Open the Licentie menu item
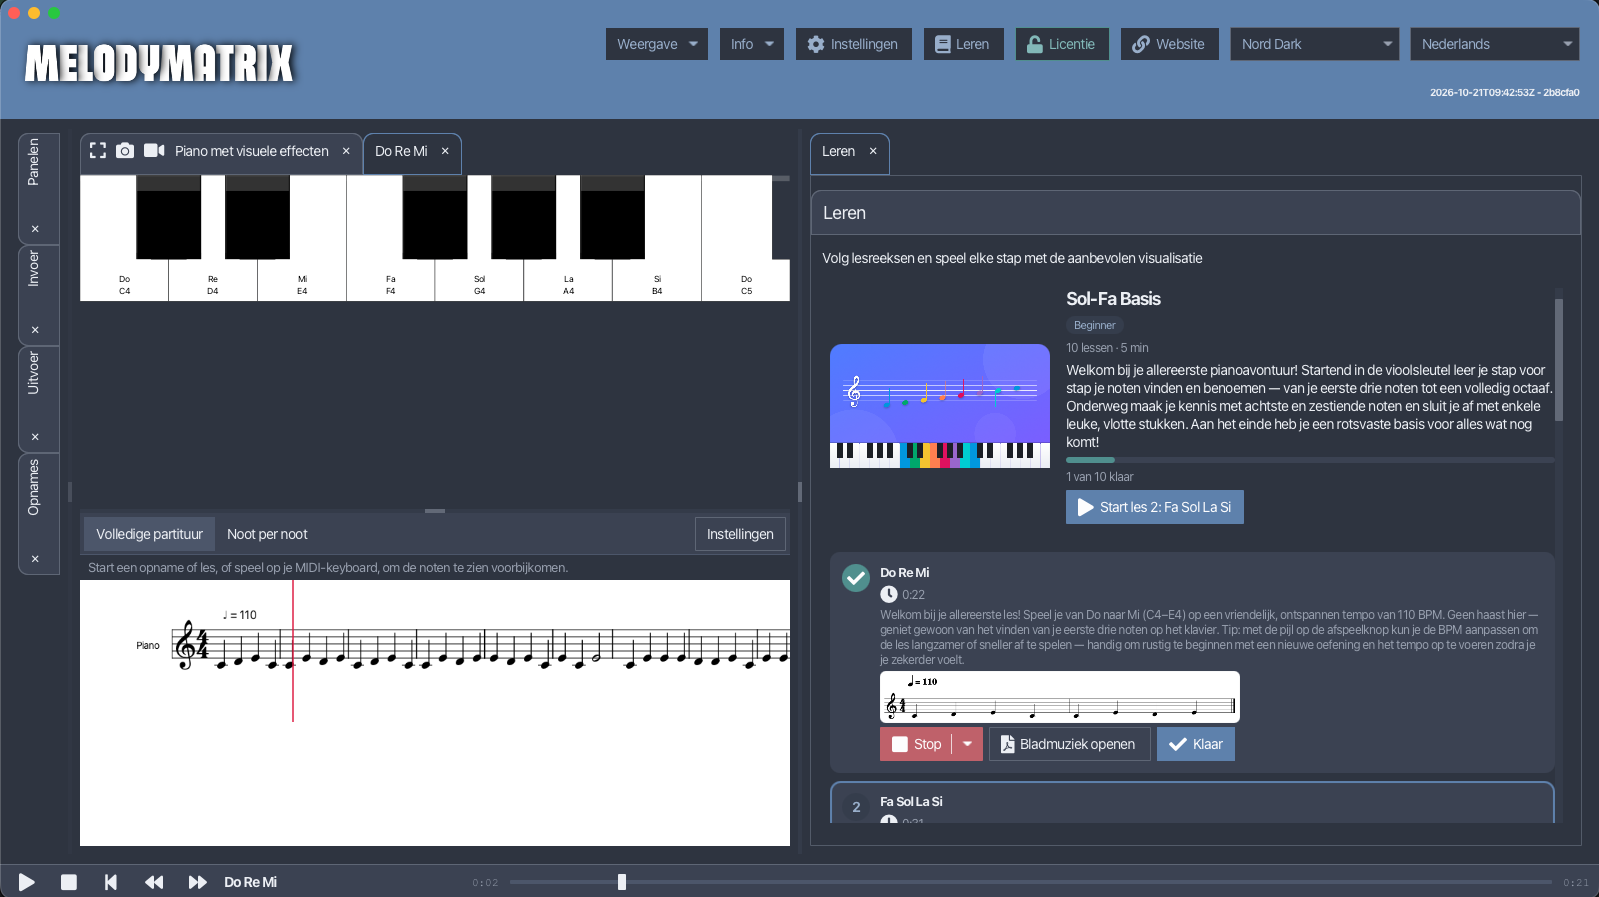This screenshot has width=1599, height=897. (1062, 44)
